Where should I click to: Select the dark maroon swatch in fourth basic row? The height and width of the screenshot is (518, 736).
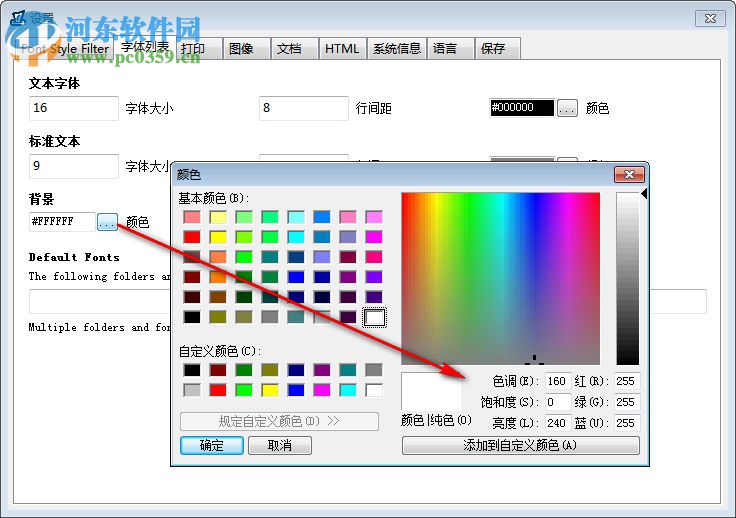click(192, 277)
